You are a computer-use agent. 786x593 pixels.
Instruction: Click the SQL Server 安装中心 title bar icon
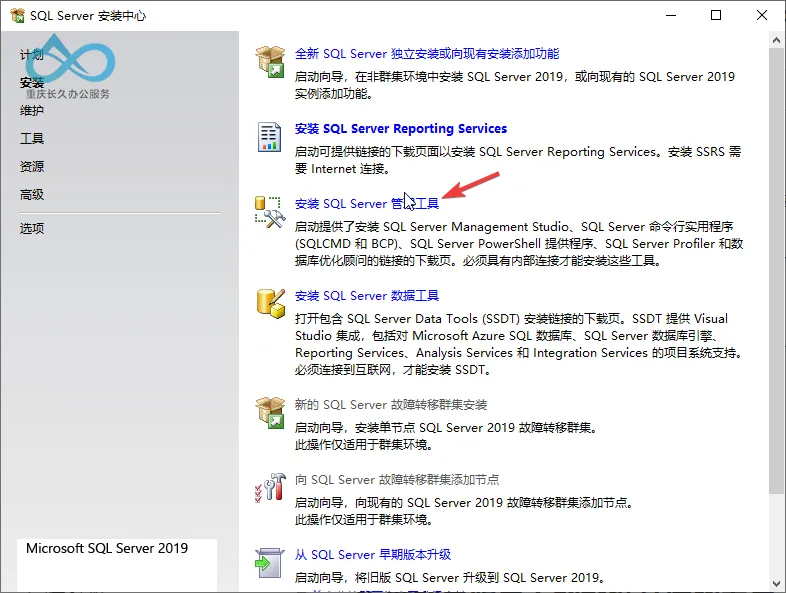click(x=17, y=16)
